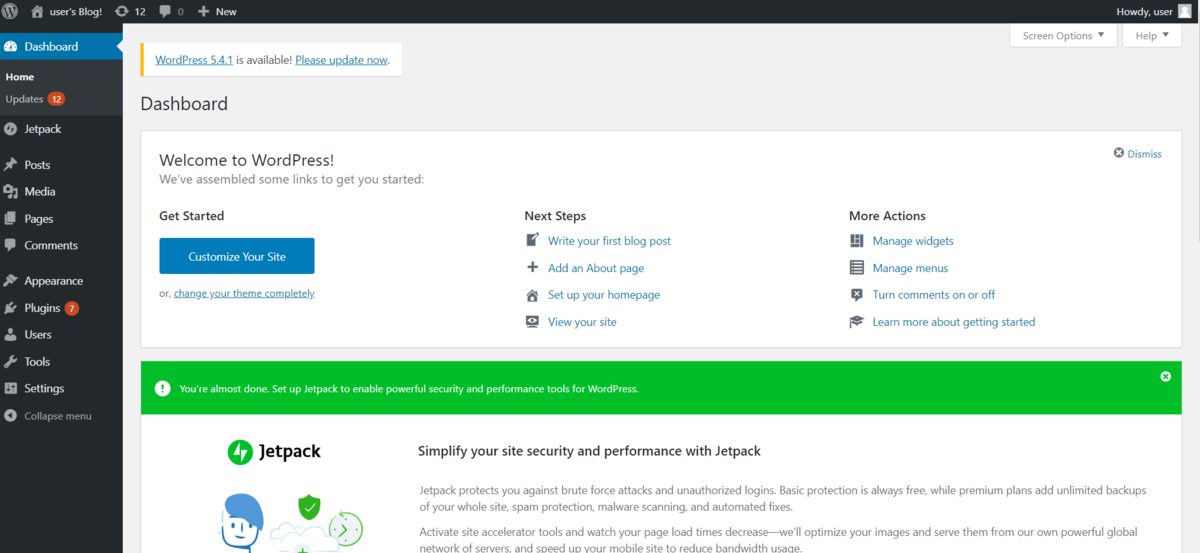This screenshot has height=553, width=1200.
Task: Click the Tools wrench icon
Action: (11, 362)
